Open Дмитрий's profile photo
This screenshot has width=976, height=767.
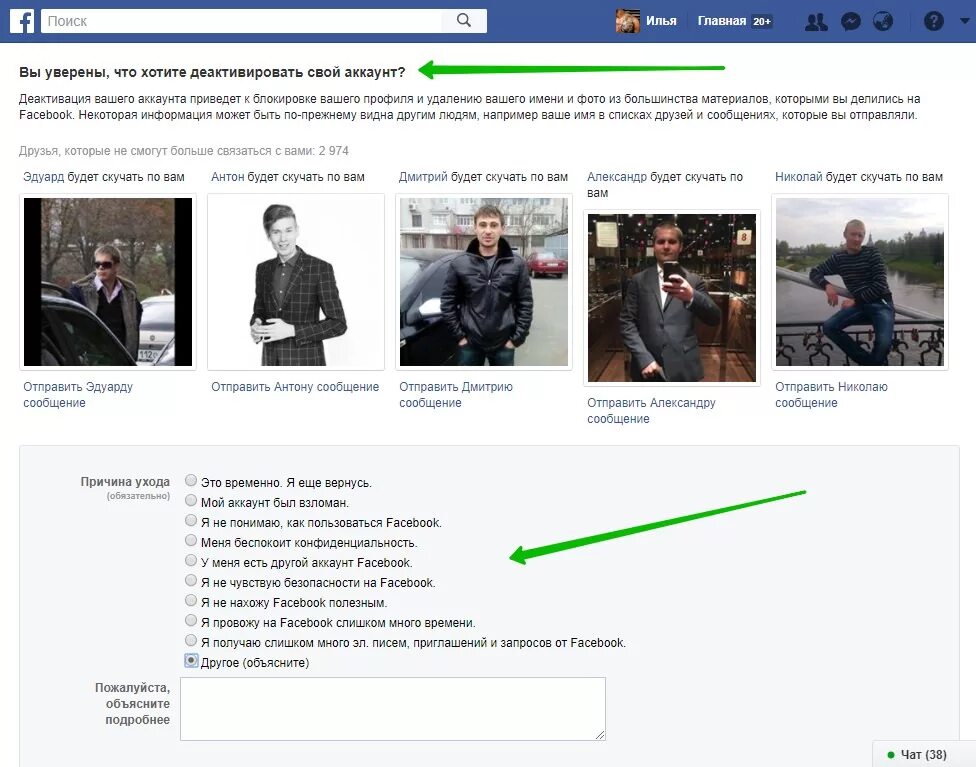click(484, 282)
